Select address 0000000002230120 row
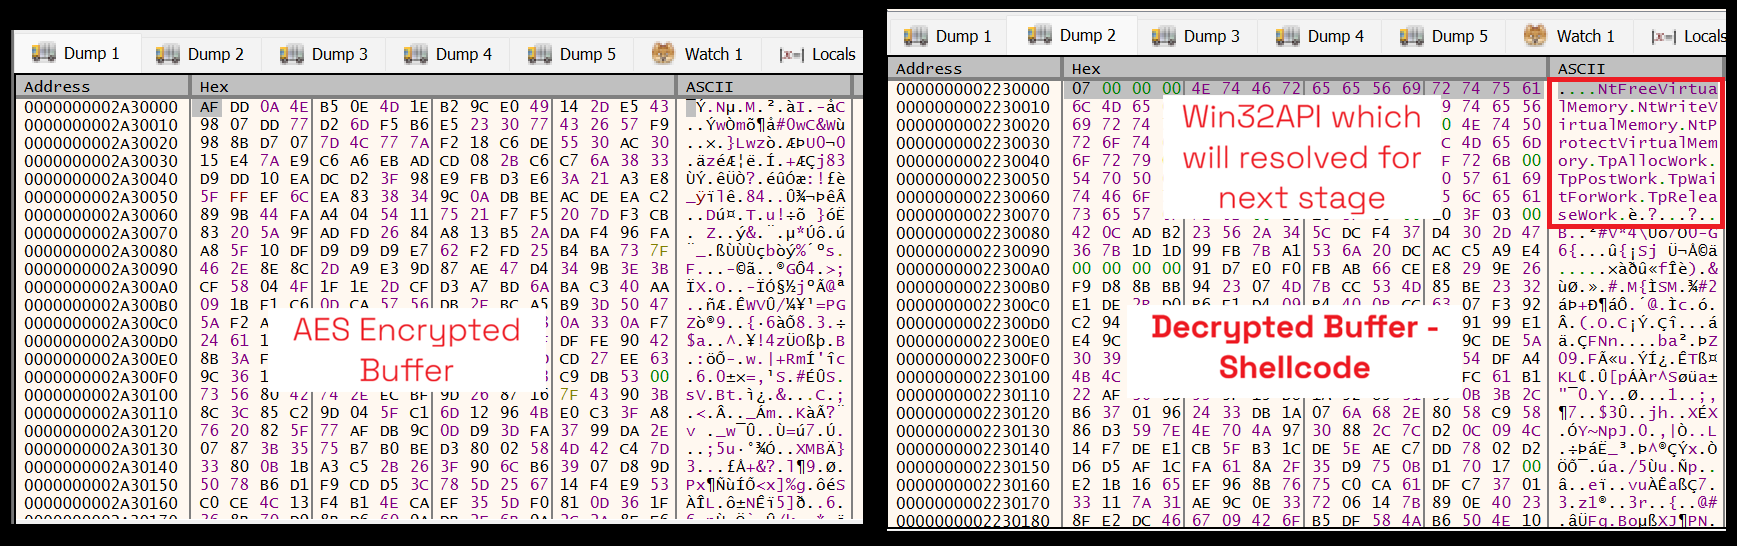The height and width of the screenshot is (546, 1737). [973, 413]
